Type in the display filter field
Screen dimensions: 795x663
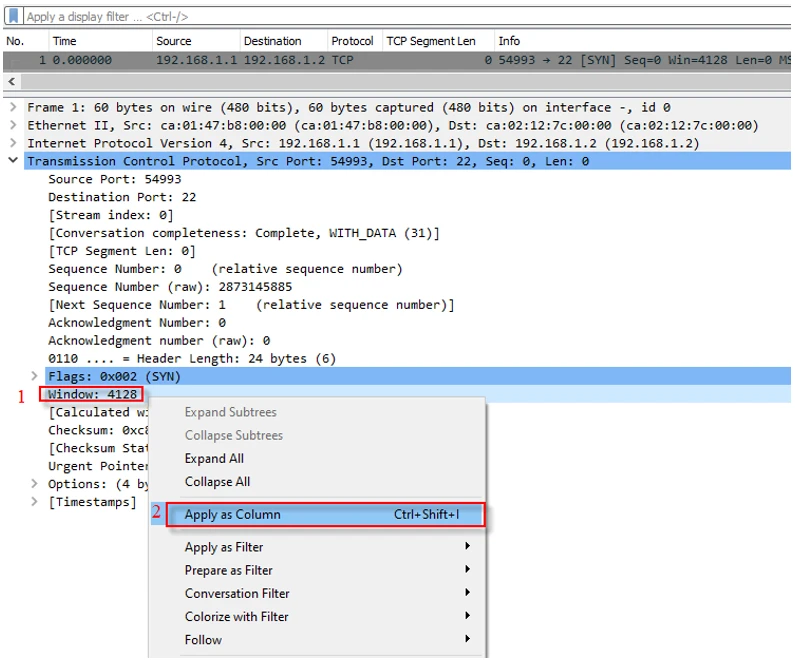pyautogui.click(x=400, y=16)
